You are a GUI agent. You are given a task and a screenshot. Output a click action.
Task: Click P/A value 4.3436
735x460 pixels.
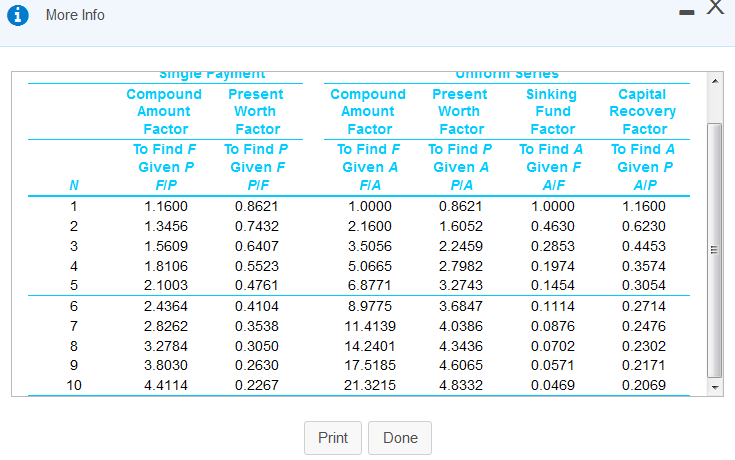(461, 346)
